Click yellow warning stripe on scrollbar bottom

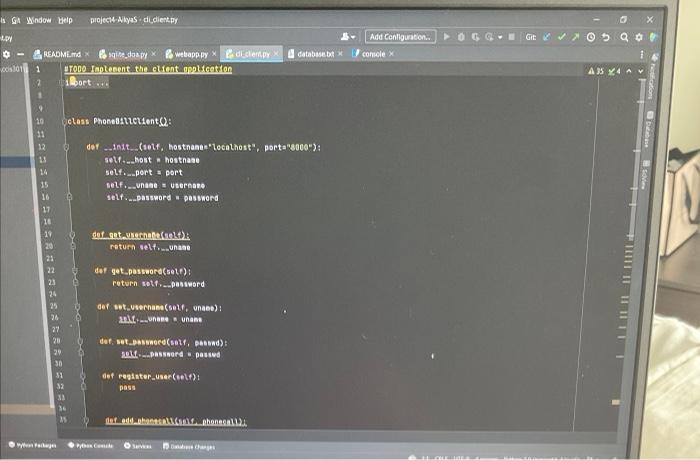[x=616, y=402]
